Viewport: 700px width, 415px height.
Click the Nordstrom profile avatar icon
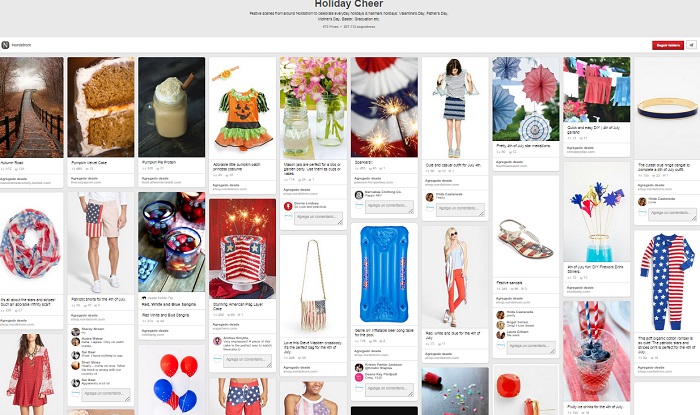click(x=5, y=45)
